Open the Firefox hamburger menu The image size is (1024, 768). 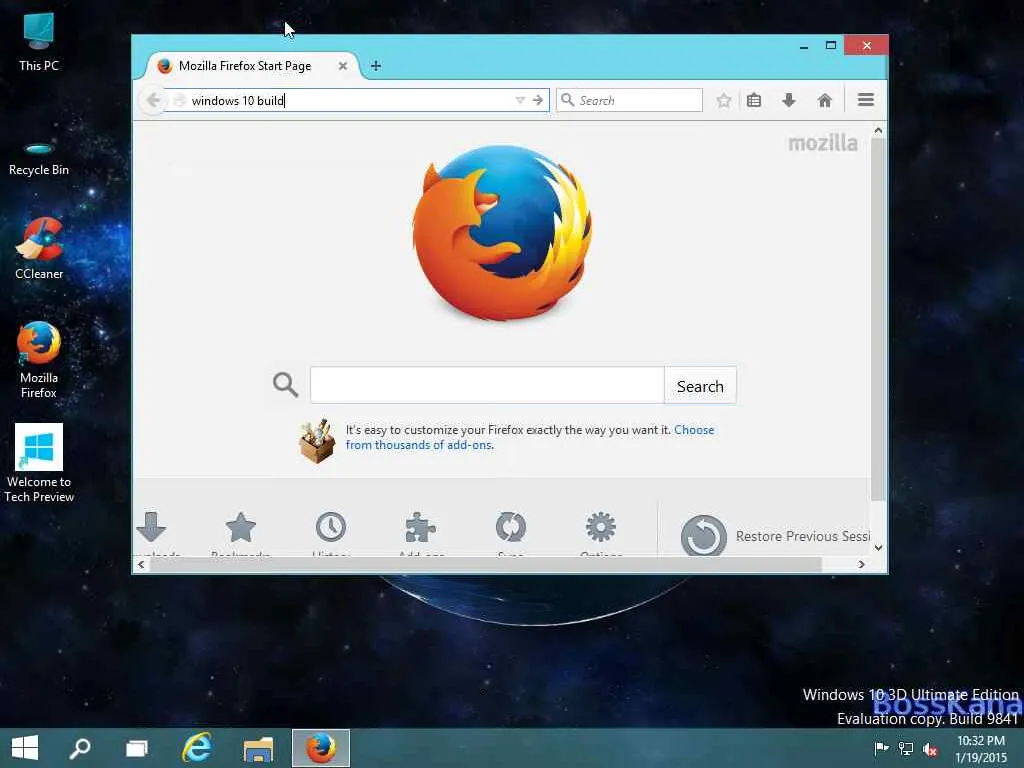(x=866, y=99)
